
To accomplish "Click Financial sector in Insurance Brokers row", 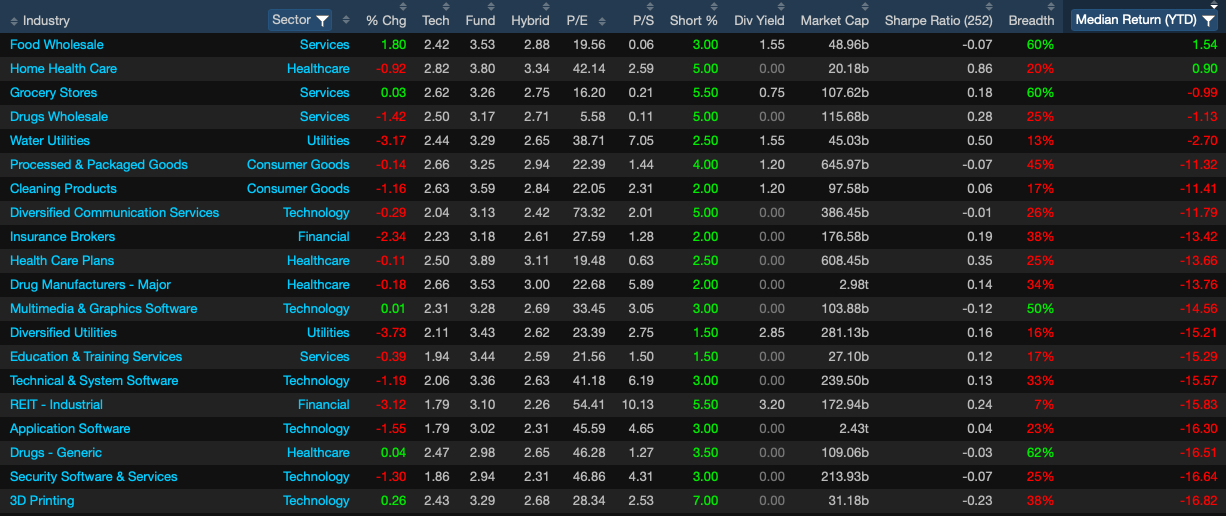I will (324, 237).
